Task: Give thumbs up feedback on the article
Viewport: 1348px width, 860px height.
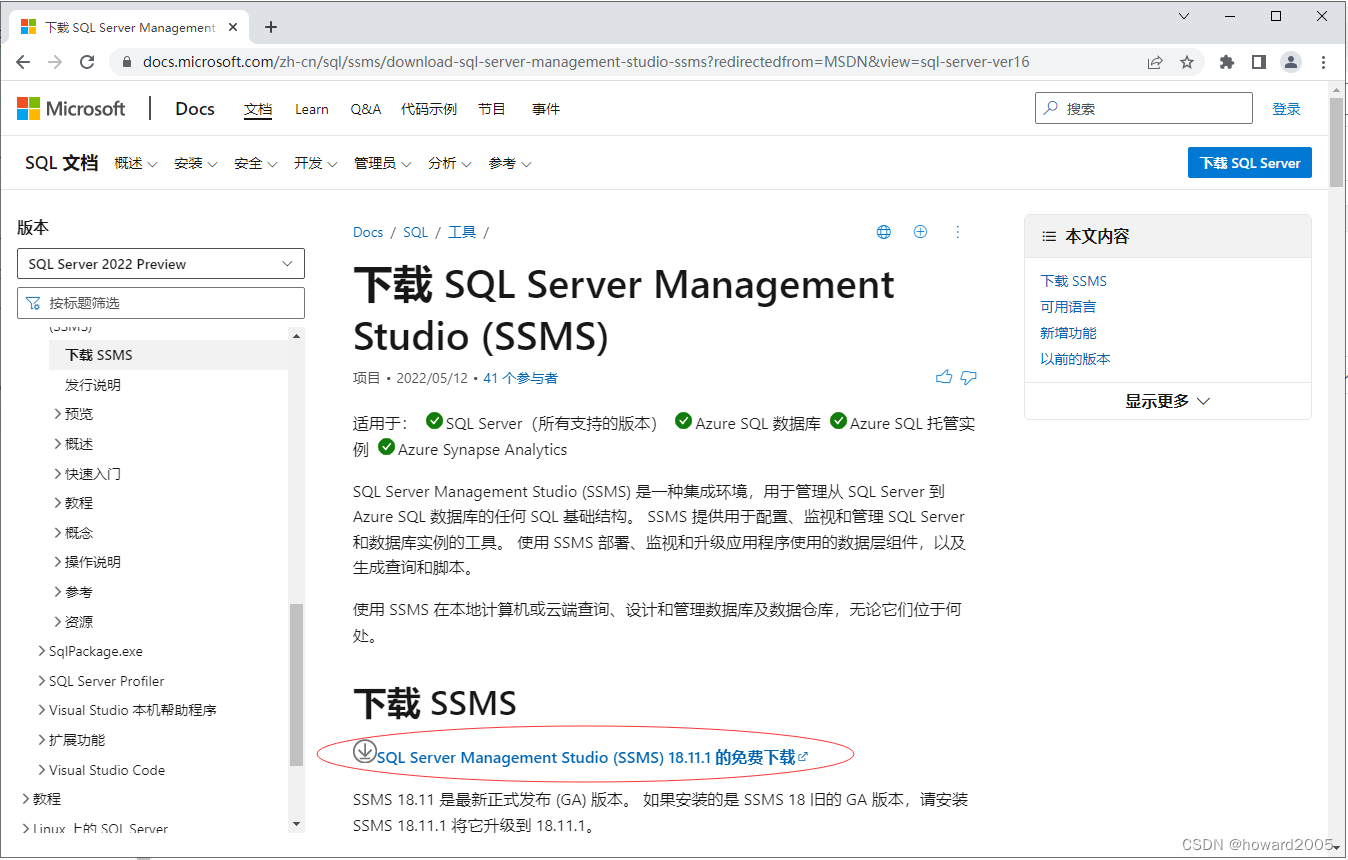Action: point(944,377)
